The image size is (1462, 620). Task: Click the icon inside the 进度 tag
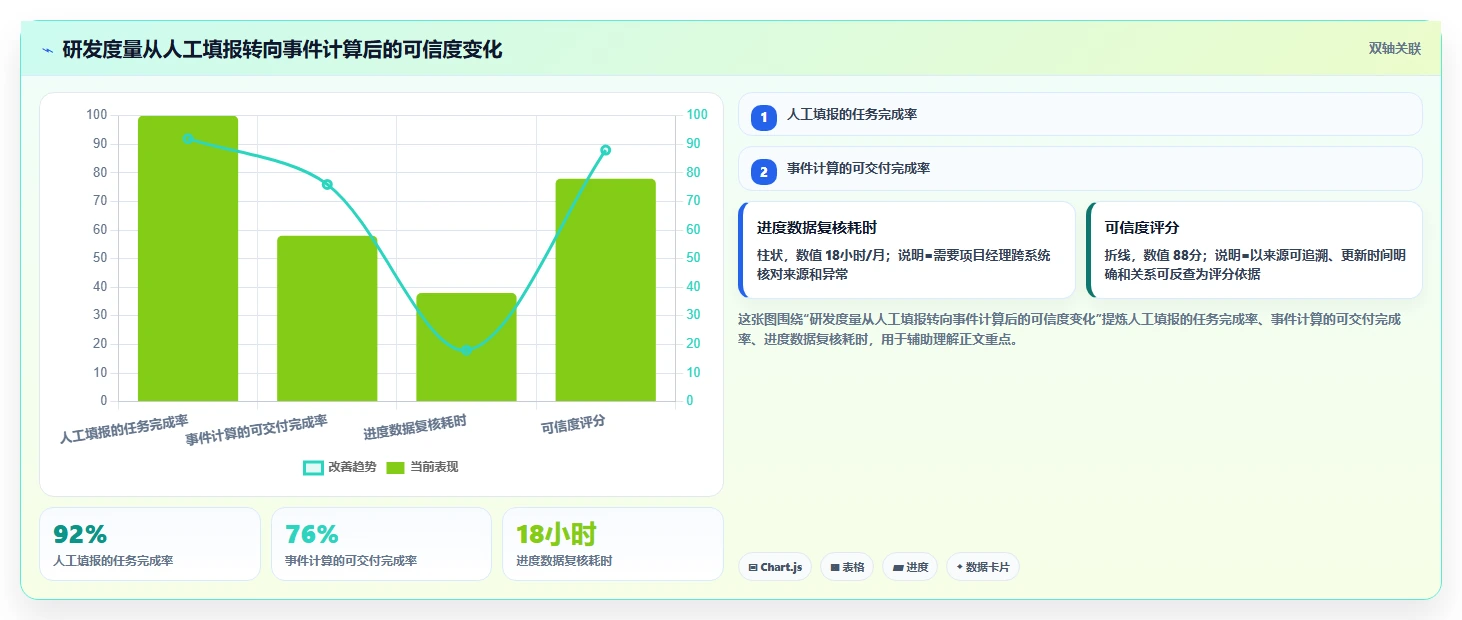pyautogui.click(x=898, y=567)
